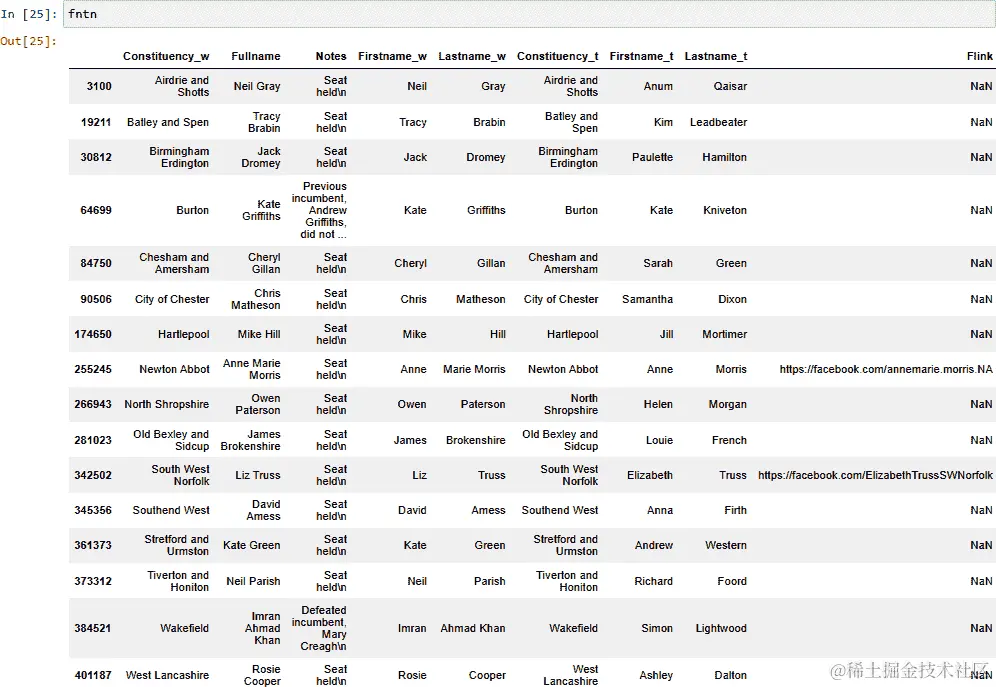Screen dimensions: 996x687
Task: Click Fullname cell Kate Griffiths
Action: [261, 210]
